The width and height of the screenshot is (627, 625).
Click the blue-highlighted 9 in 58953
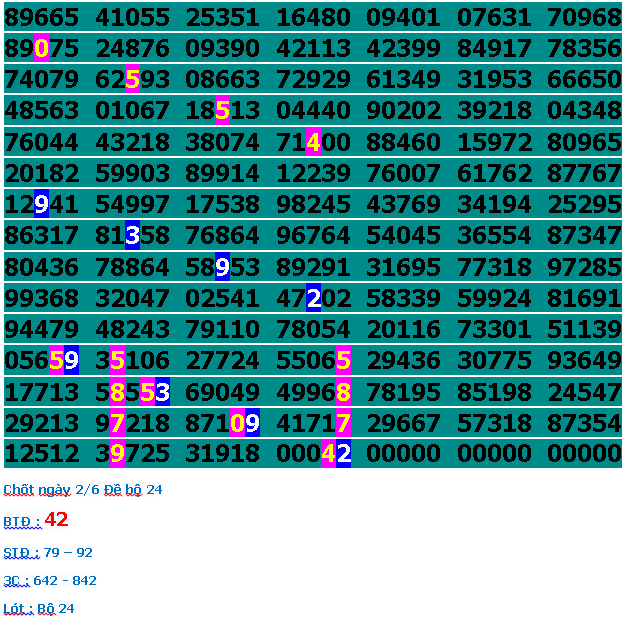(222, 267)
